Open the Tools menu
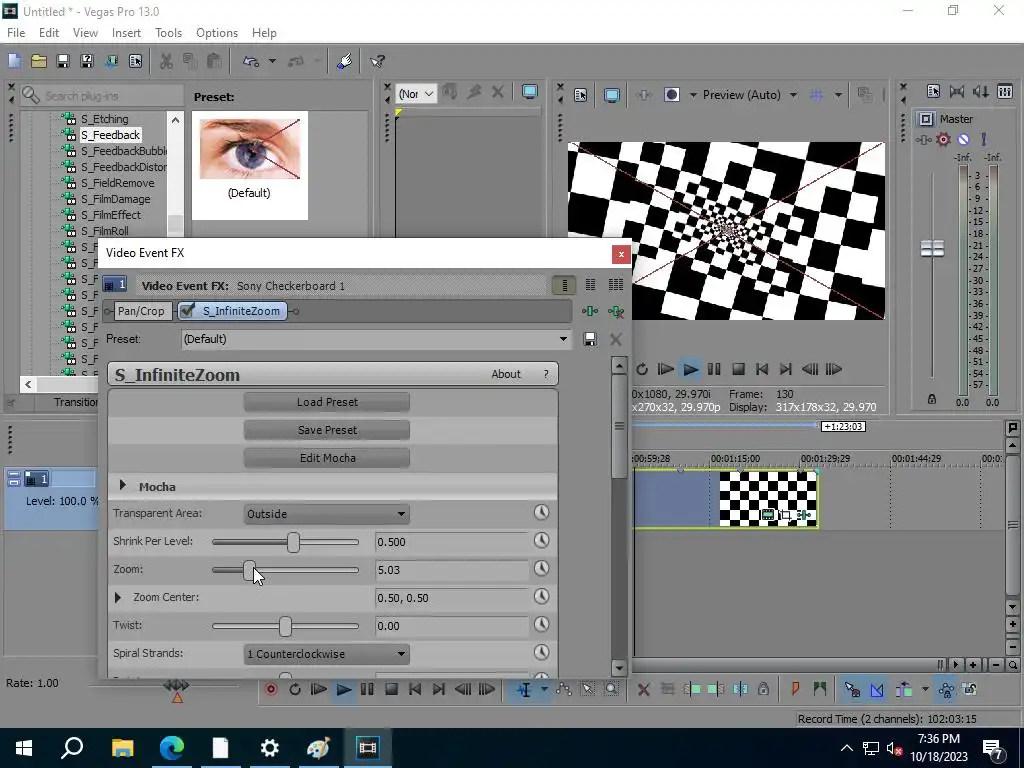 click(168, 33)
